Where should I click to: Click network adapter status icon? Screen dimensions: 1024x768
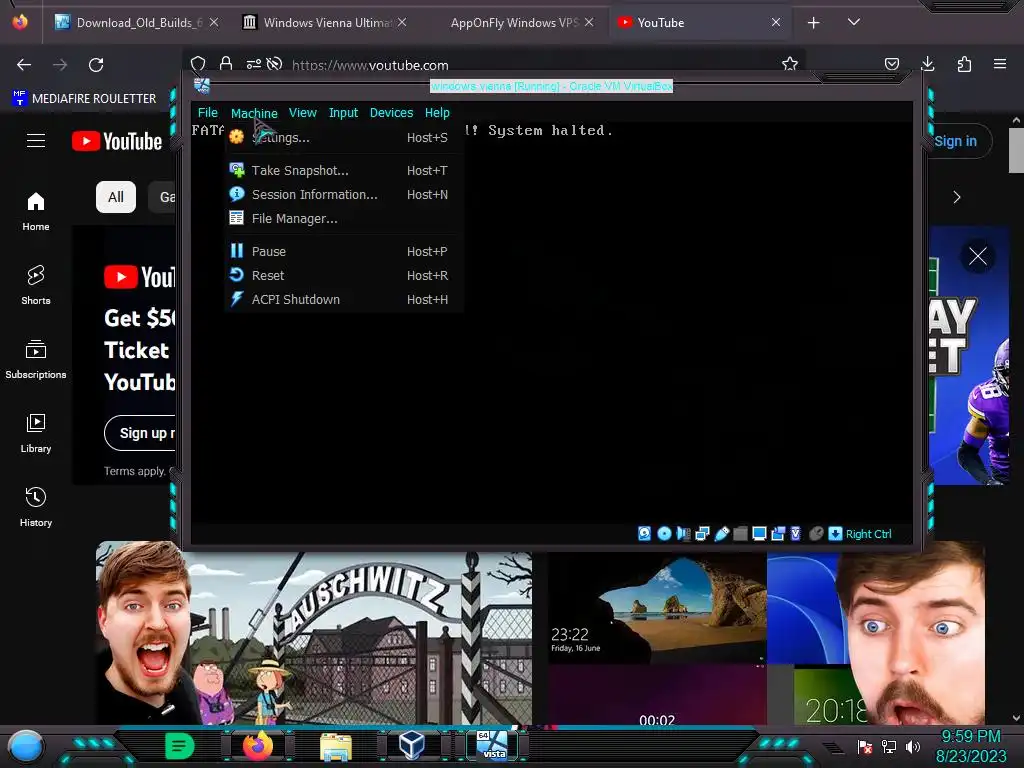(702, 534)
